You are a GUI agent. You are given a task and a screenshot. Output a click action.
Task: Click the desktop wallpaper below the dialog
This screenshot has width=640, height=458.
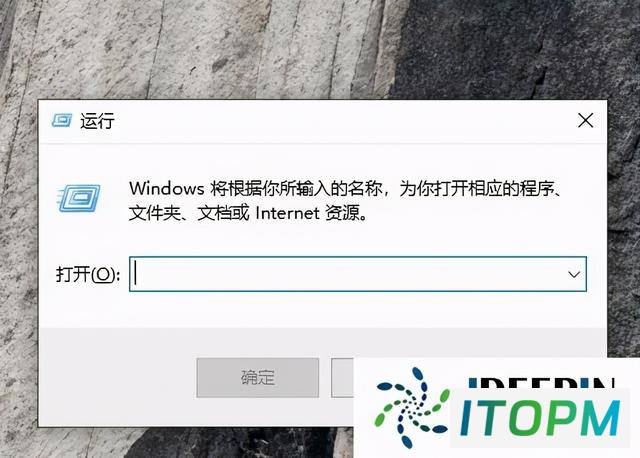184,443
